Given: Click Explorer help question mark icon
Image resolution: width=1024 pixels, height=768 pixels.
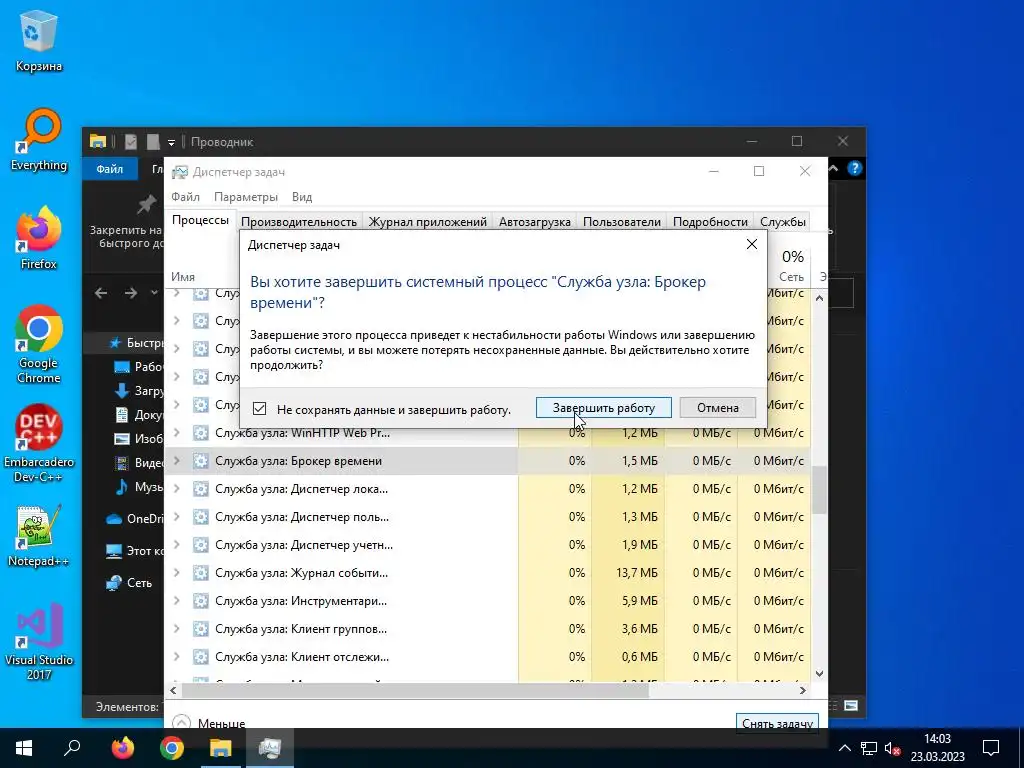Looking at the screenshot, I should [x=854, y=168].
